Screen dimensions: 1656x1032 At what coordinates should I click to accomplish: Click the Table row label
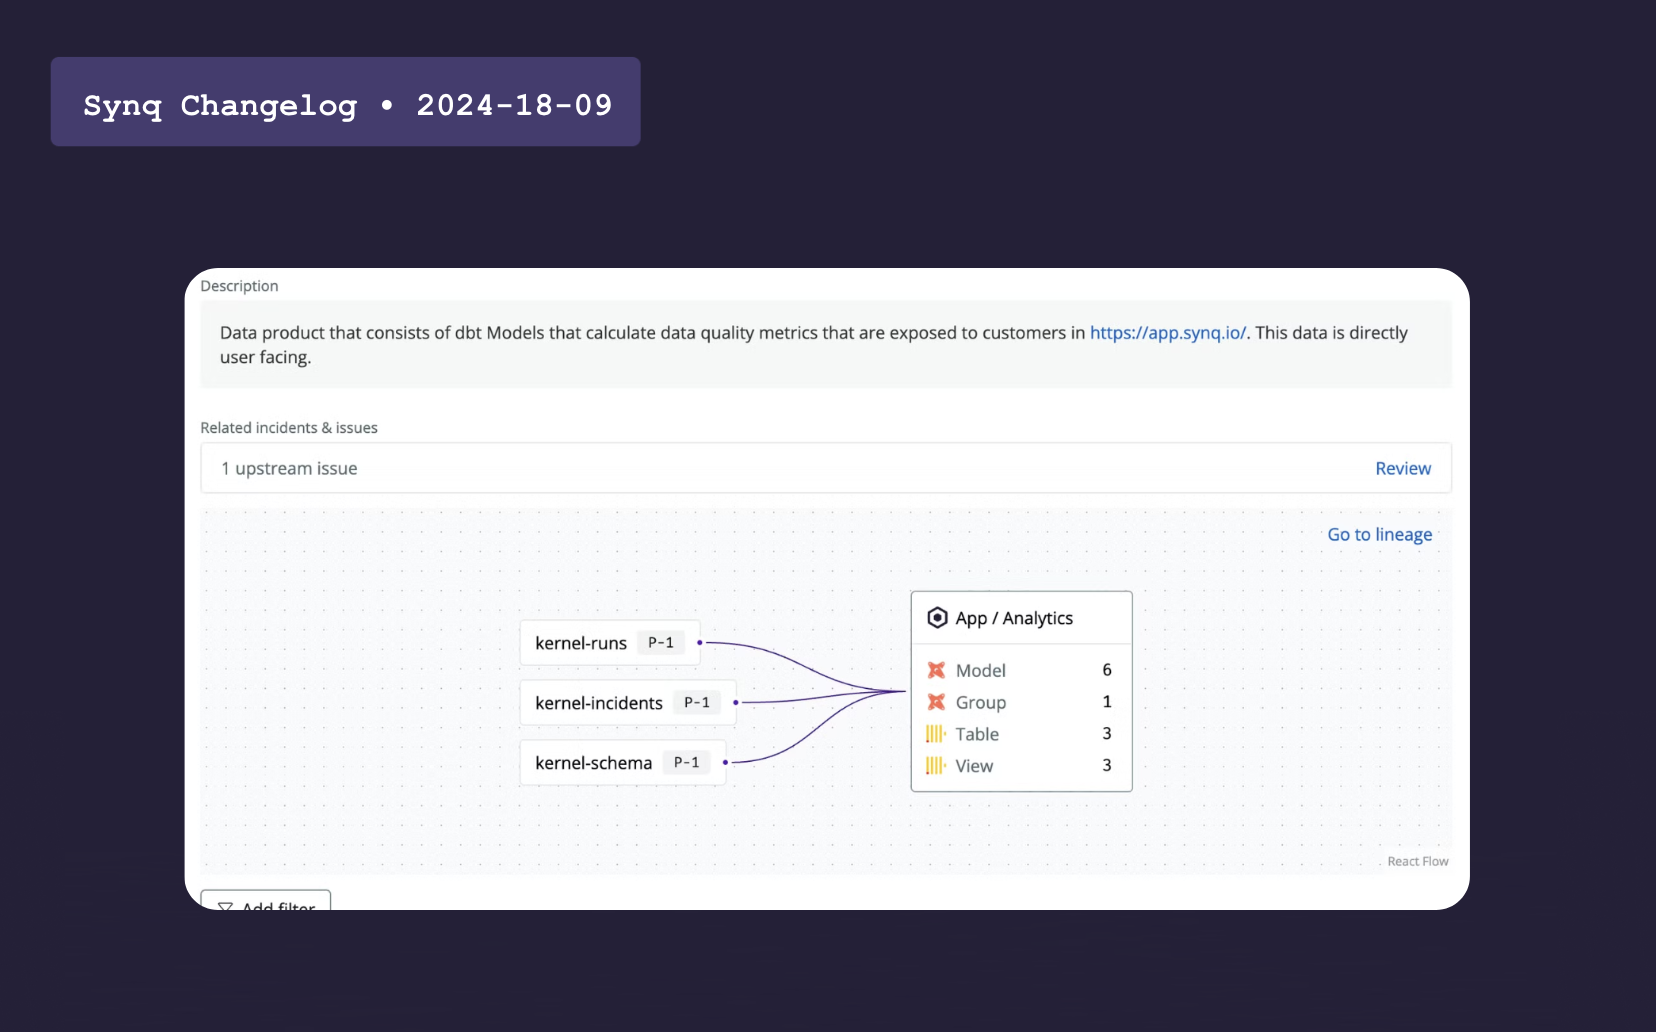coord(977,734)
